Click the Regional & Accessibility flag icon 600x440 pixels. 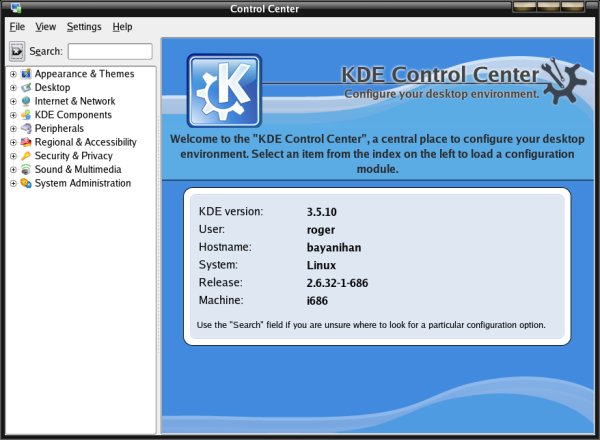[26, 142]
